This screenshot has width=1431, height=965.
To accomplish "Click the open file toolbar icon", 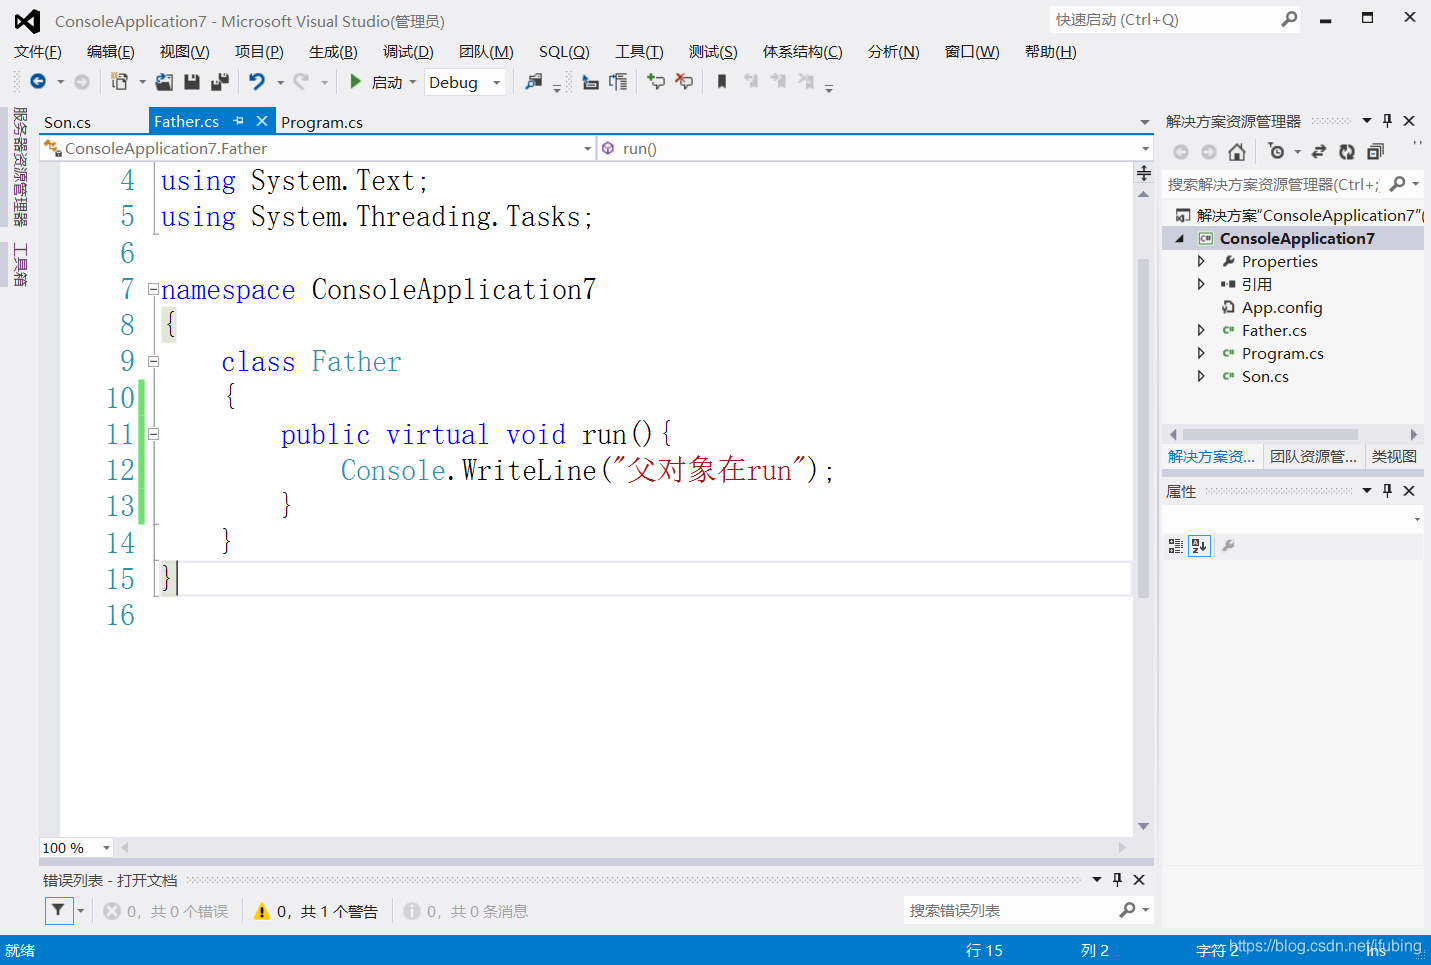I will point(164,81).
